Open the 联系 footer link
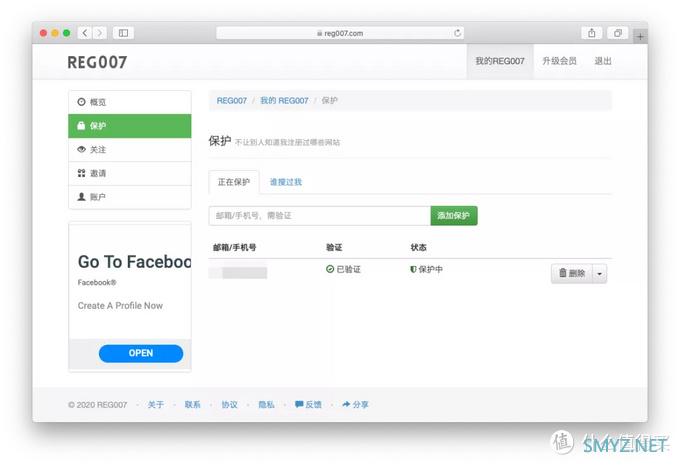The image size is (680, 465). [x=193, y=405]
